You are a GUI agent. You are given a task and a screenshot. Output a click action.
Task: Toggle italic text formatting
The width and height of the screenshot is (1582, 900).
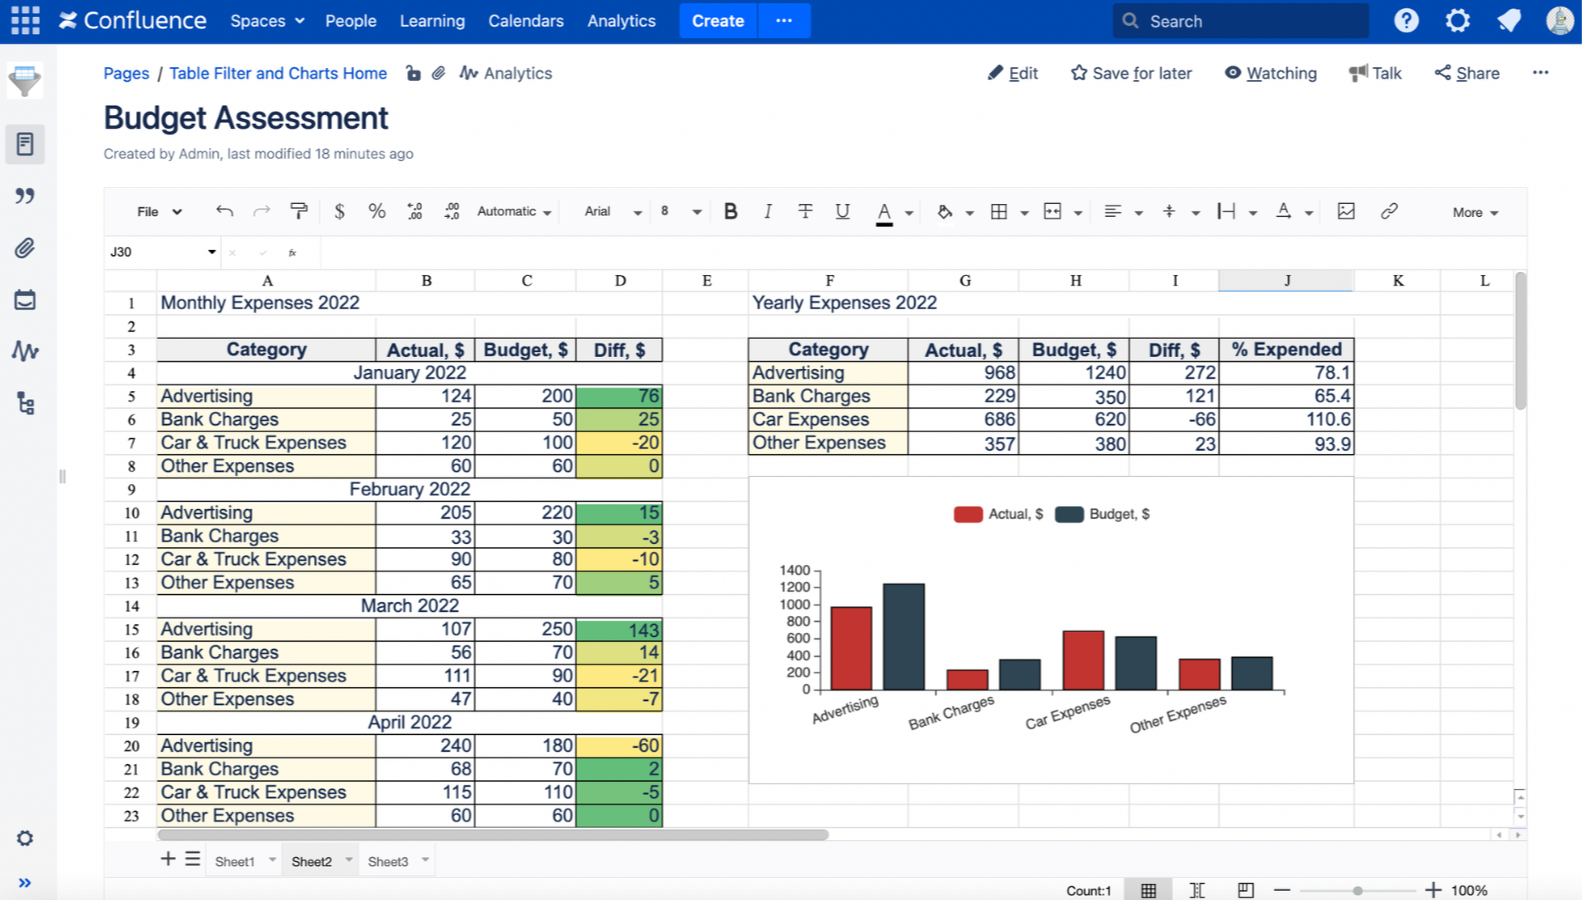[767, 211]
